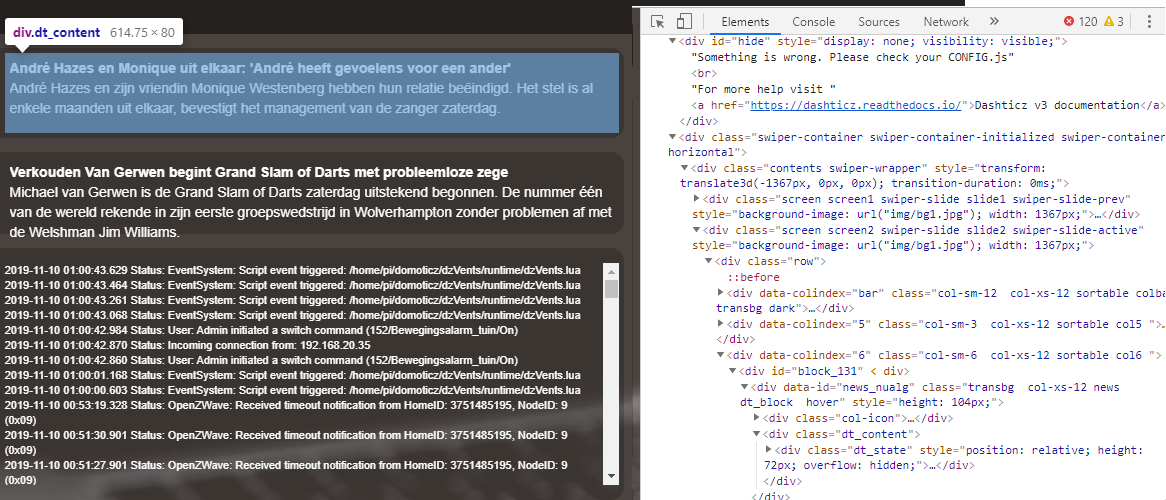
Task: Select the "Something is wrong" text node
Action: [x=853, y=58]
